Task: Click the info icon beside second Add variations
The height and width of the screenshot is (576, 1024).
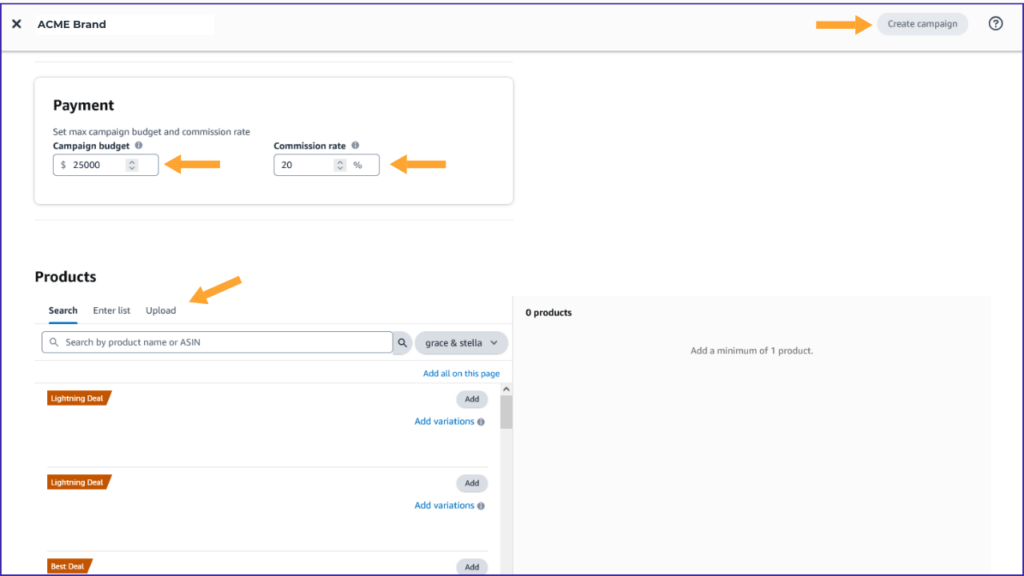Action: coord(481,505)
